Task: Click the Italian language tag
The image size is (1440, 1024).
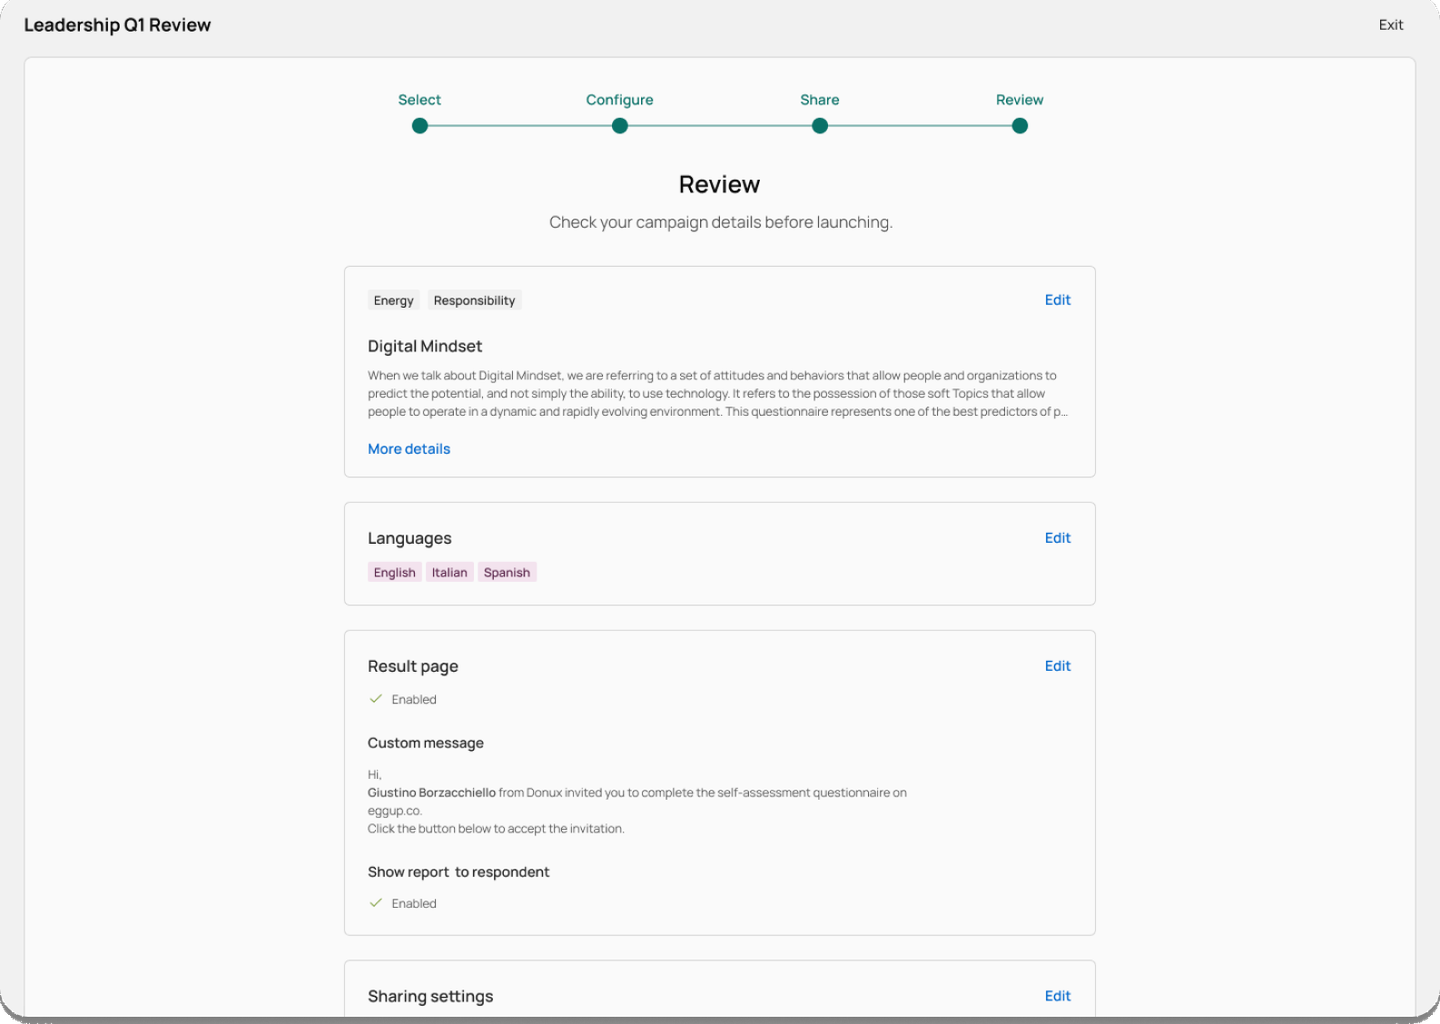Action: [449, 573]
